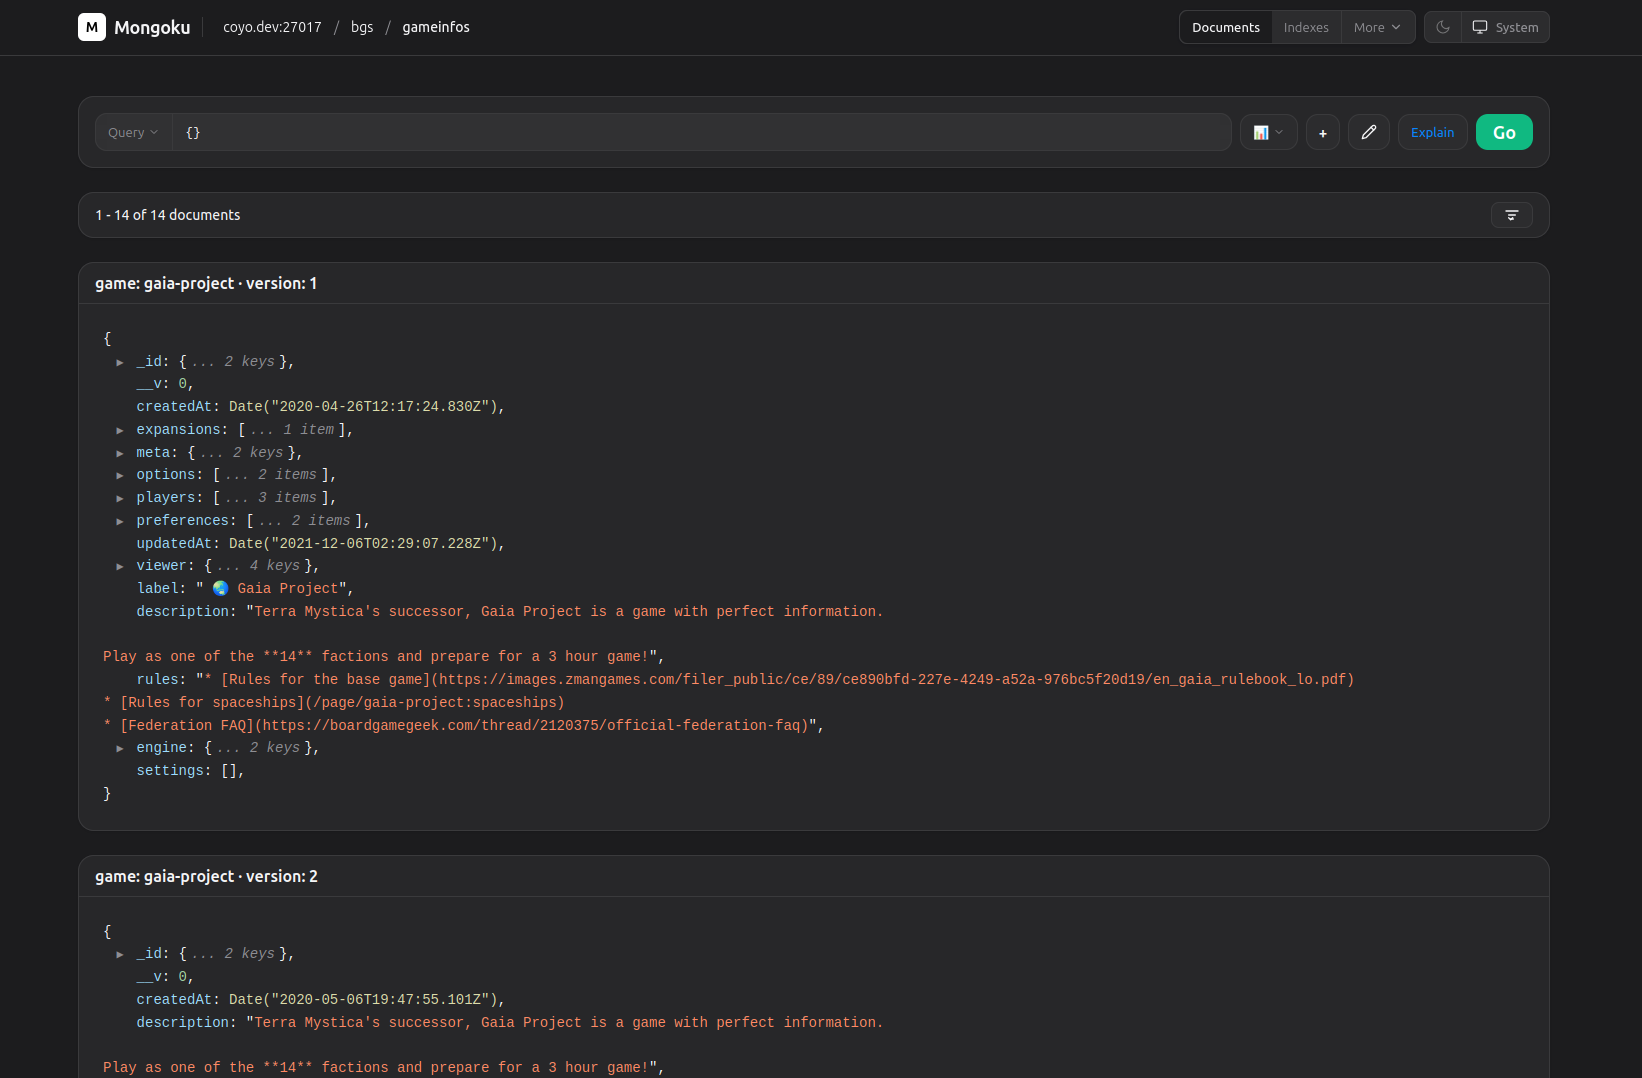This screenshot has width=1642, height=1078.
Task: Expand the meta object
Action: 120,453
